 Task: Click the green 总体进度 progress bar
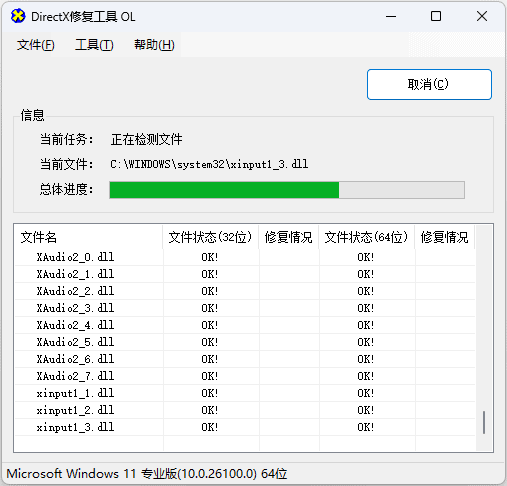tap(287, 190)
